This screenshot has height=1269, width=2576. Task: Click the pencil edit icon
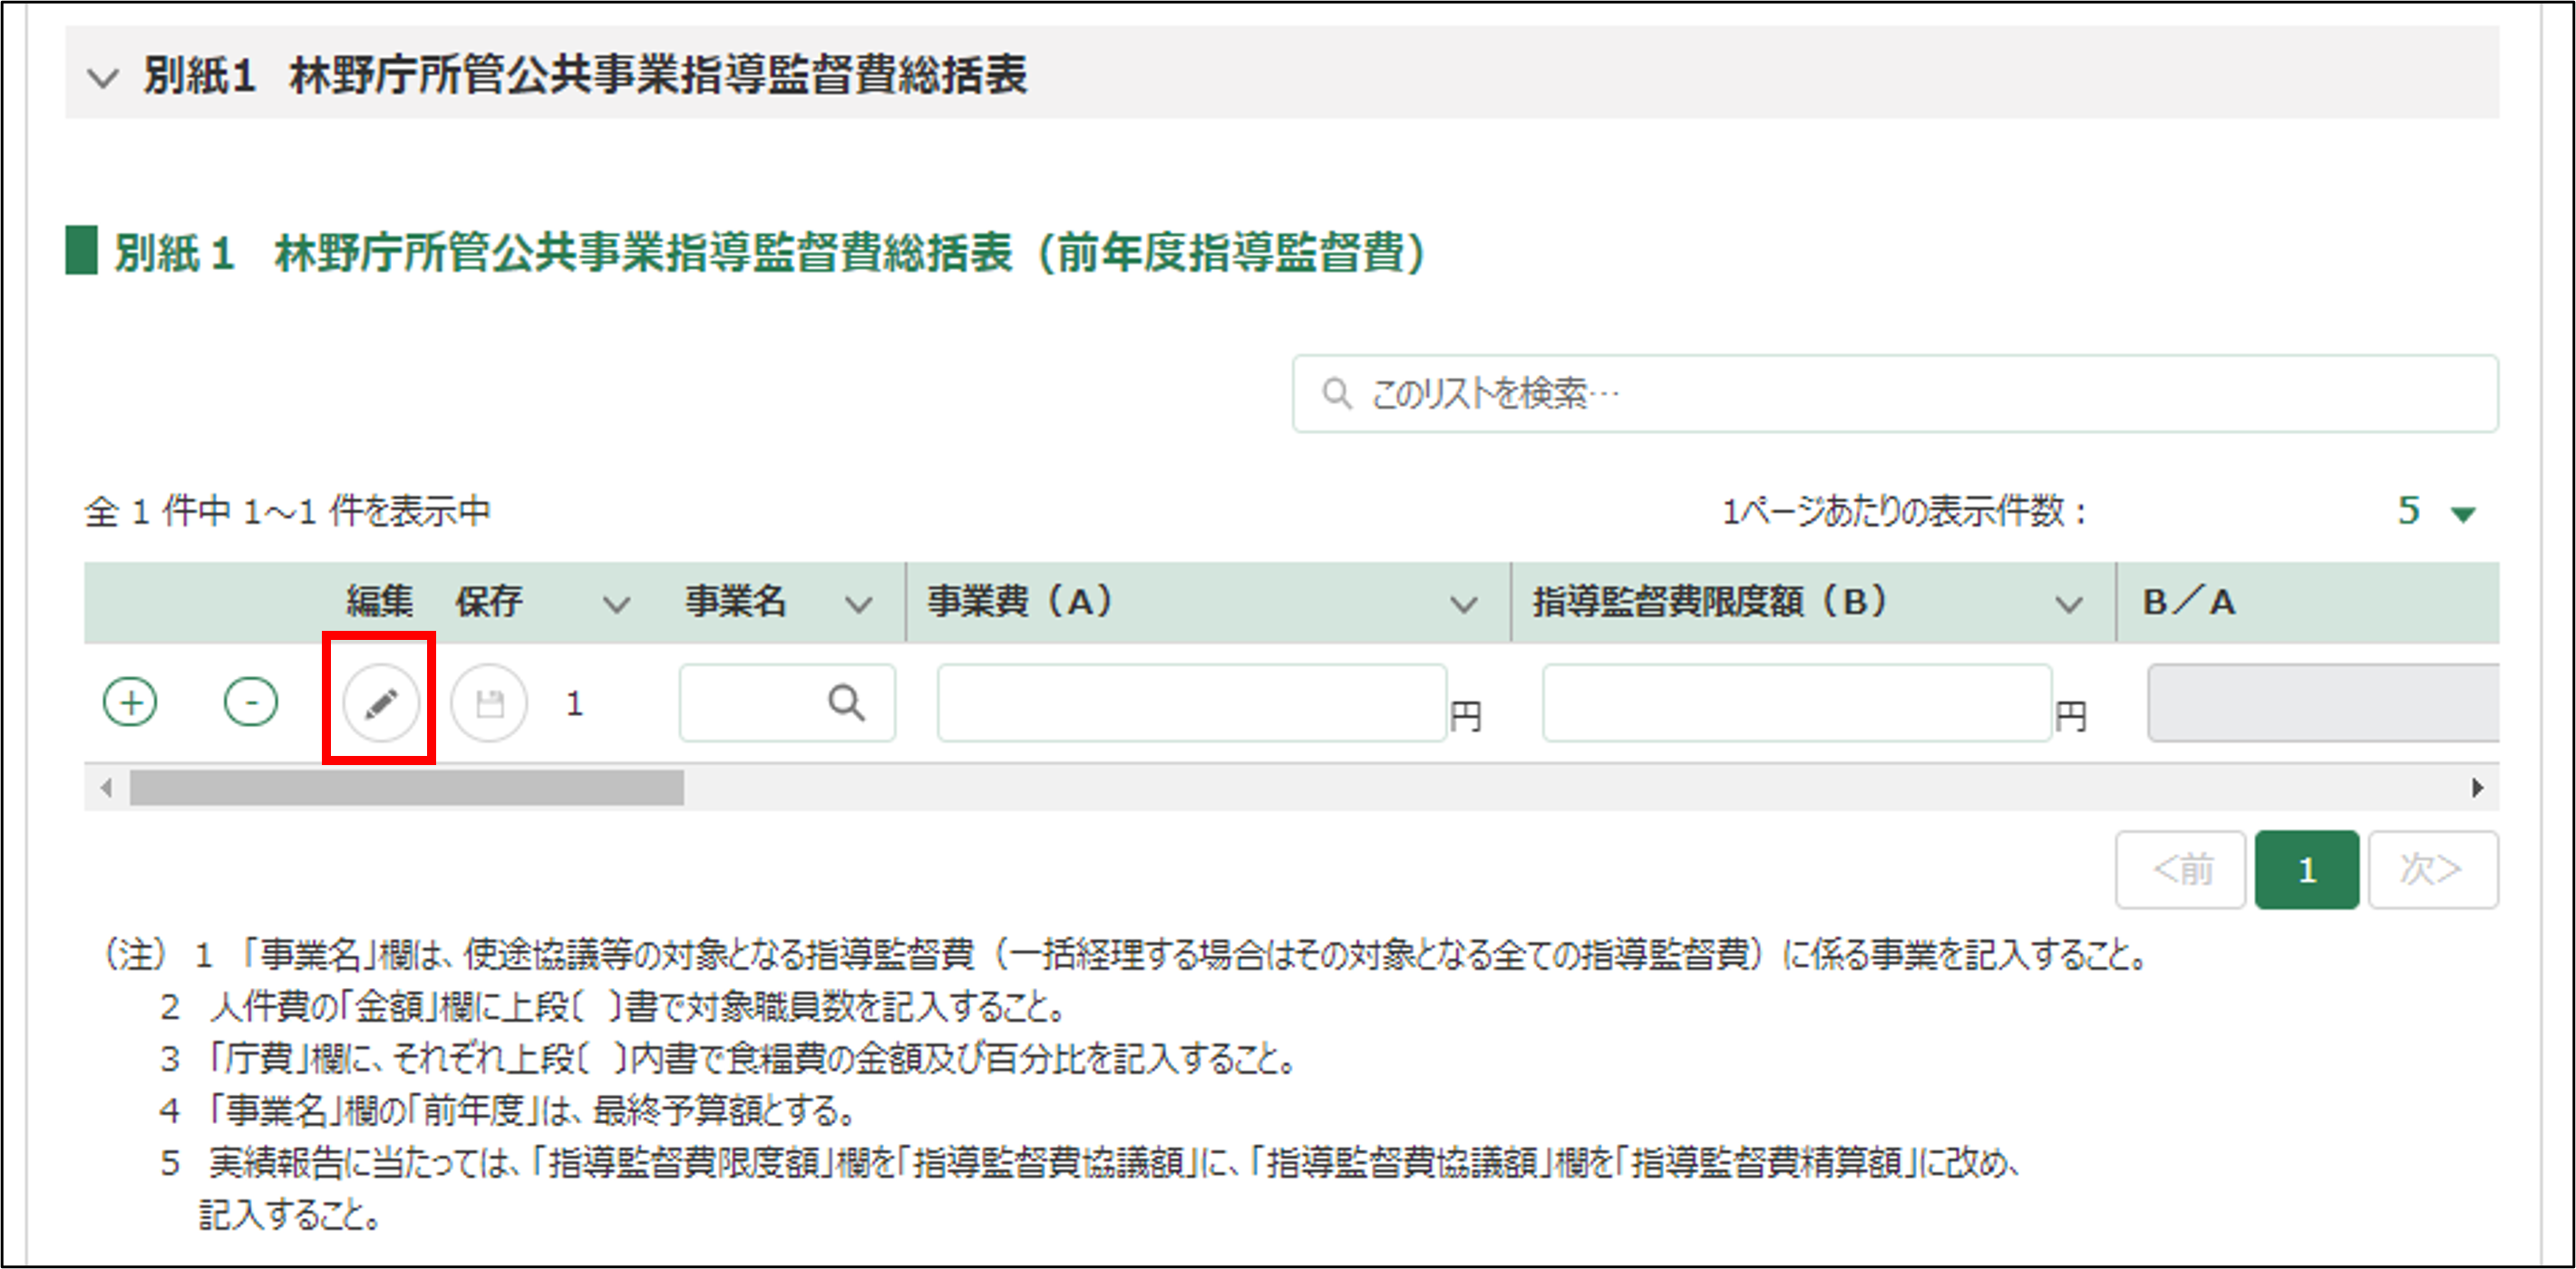(380, 703)
